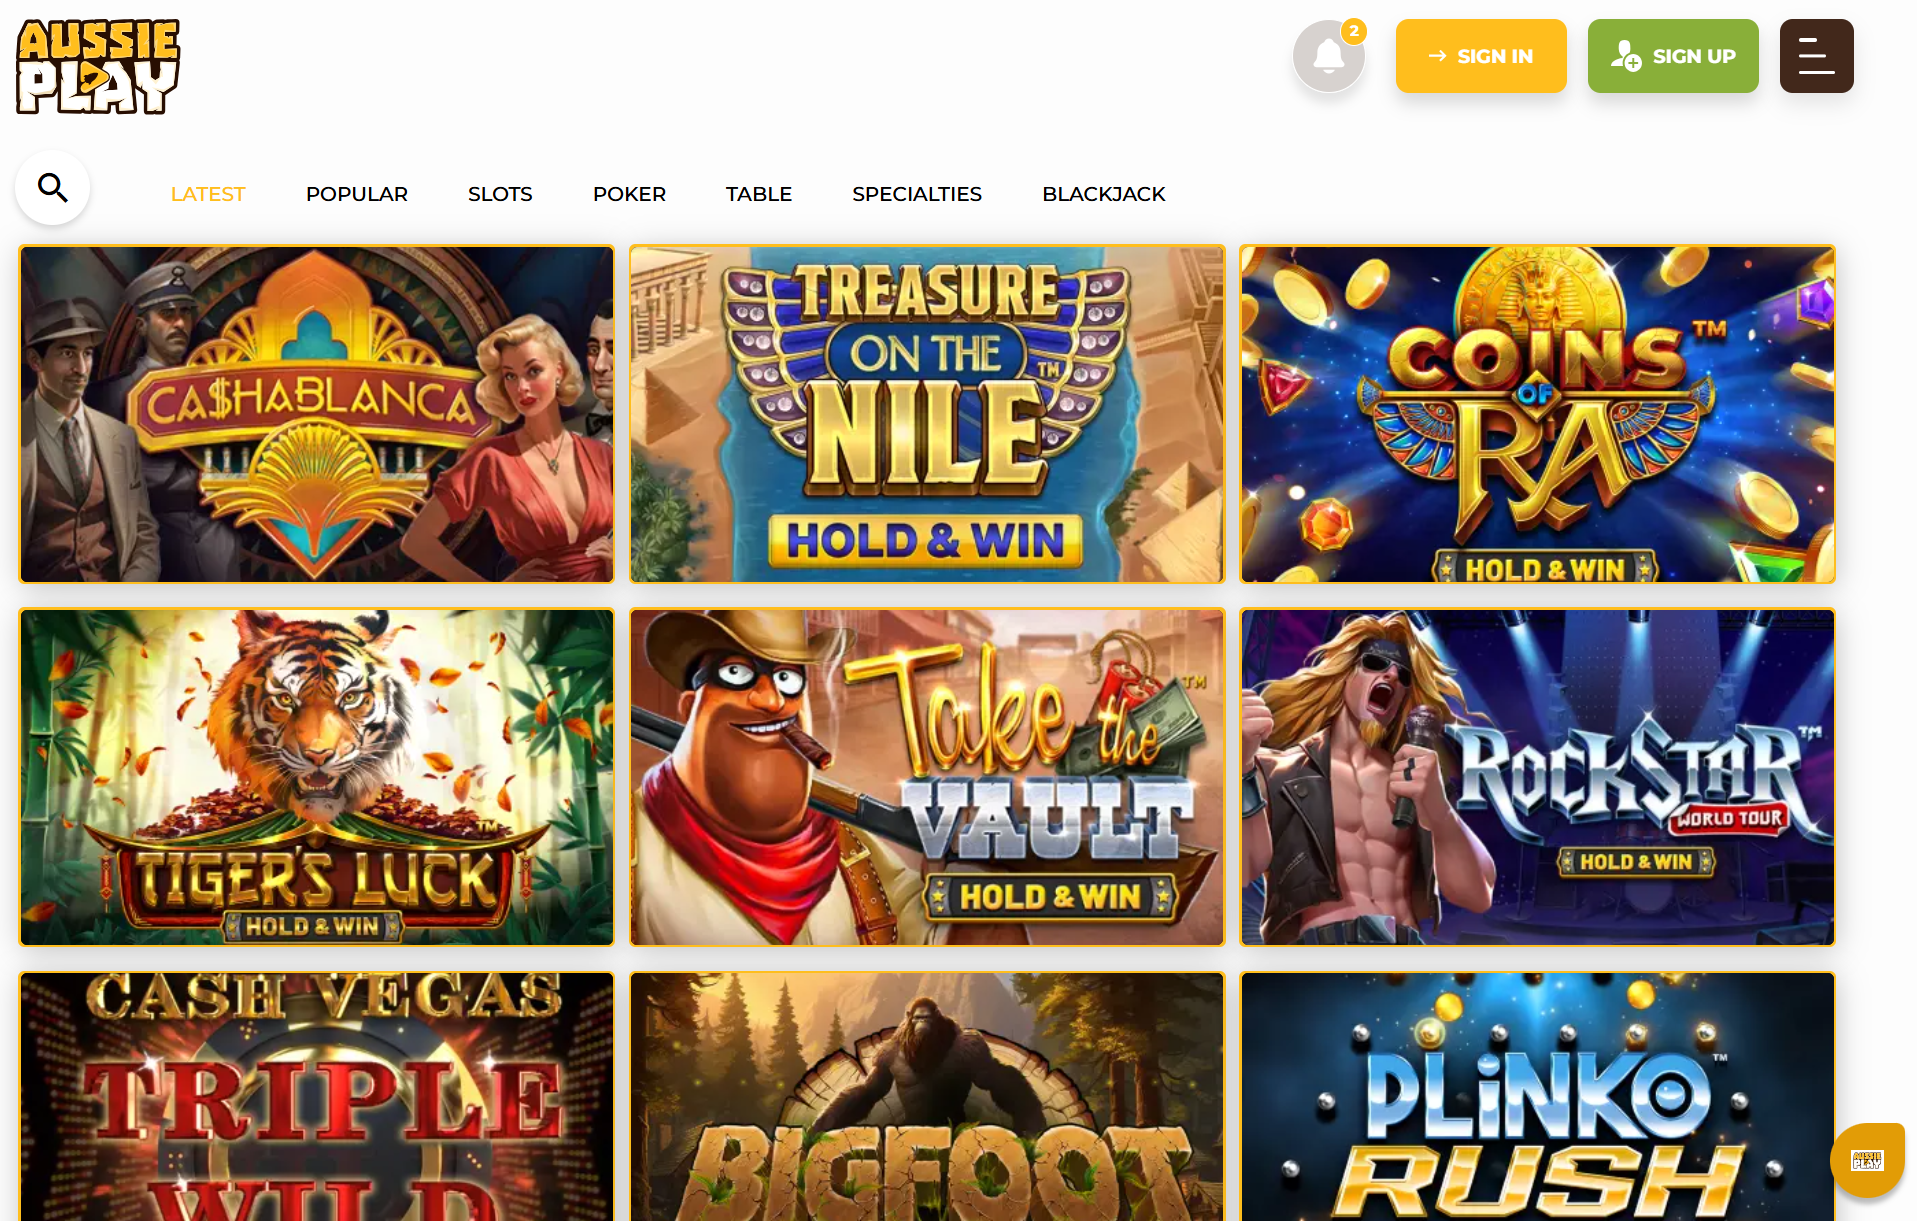Screen dimensions: 1917x1221
Task: Switch to the POPULAR tab
Action: (357, 194)
